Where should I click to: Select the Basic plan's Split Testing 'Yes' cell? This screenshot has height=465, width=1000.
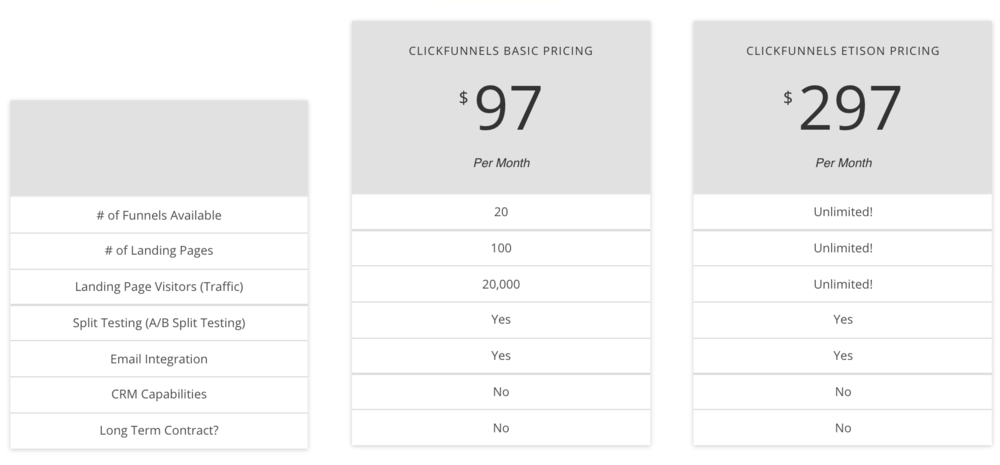pos(501,320)
